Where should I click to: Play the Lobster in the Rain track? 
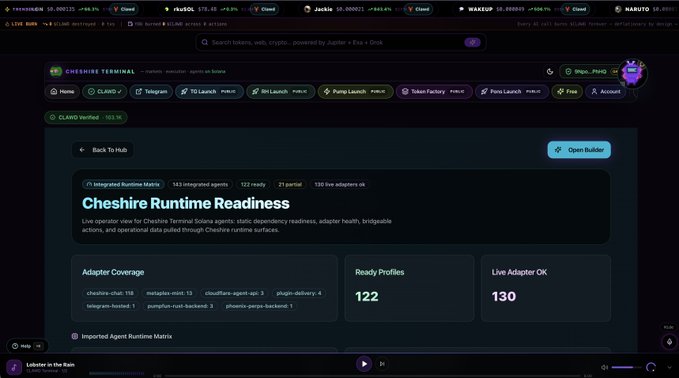point(364,364)
